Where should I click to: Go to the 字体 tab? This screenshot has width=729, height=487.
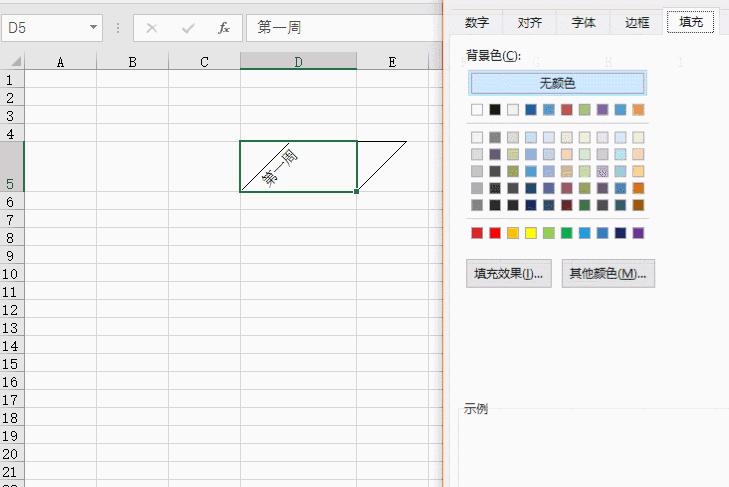click(584, 22)
